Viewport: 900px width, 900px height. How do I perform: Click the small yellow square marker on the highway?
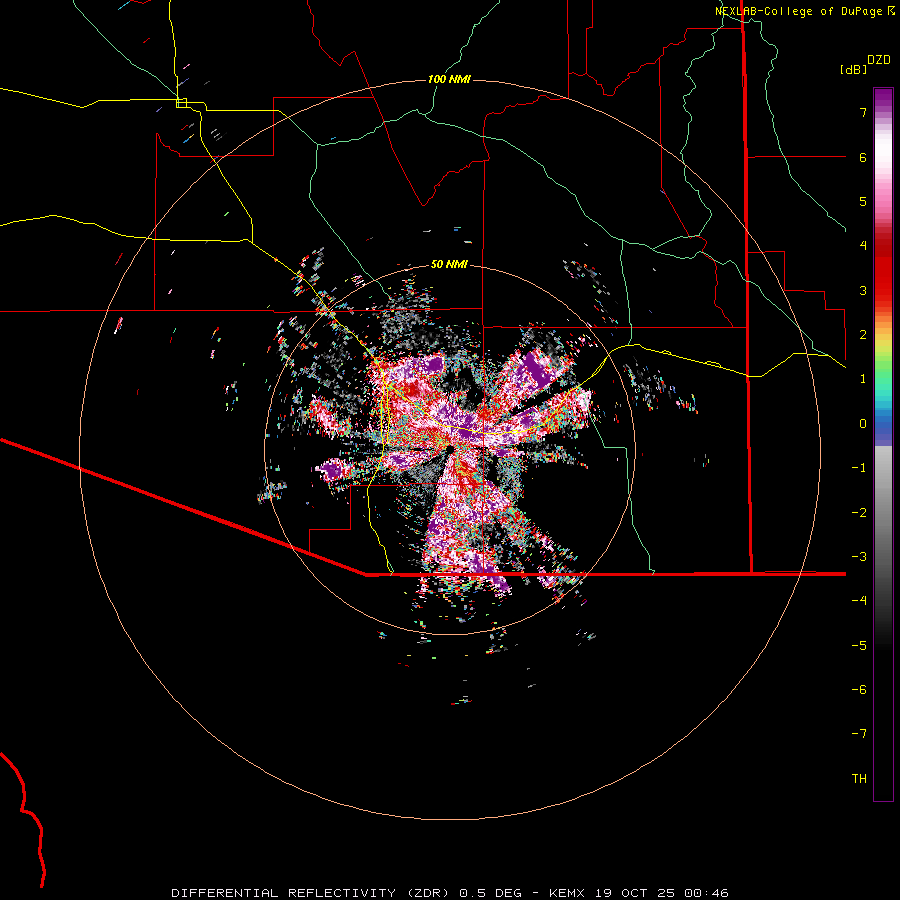click(x=181, y=103)
